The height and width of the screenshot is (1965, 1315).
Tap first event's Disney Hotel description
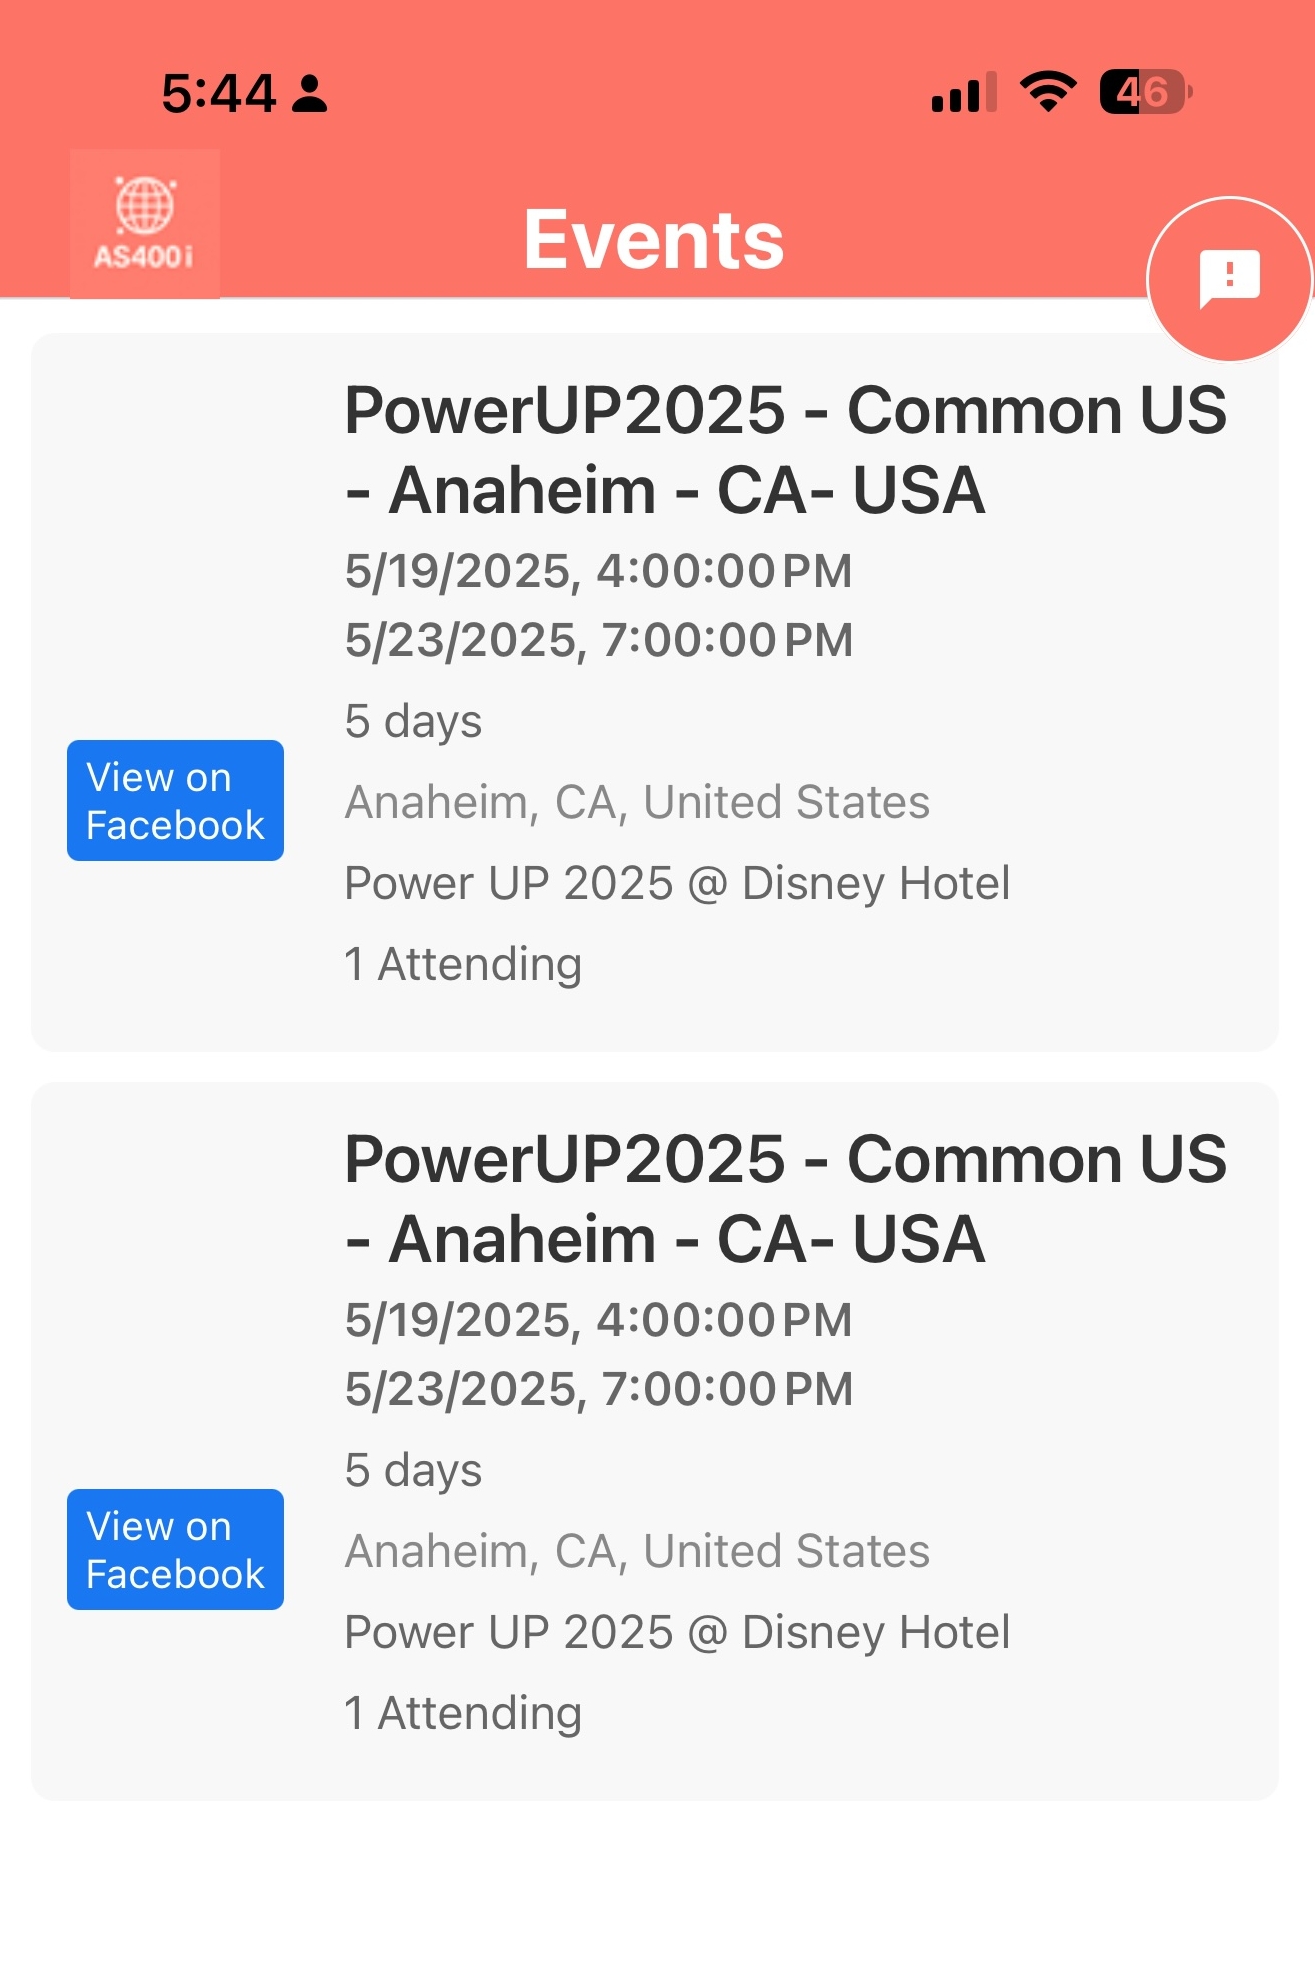coord(677,883)
